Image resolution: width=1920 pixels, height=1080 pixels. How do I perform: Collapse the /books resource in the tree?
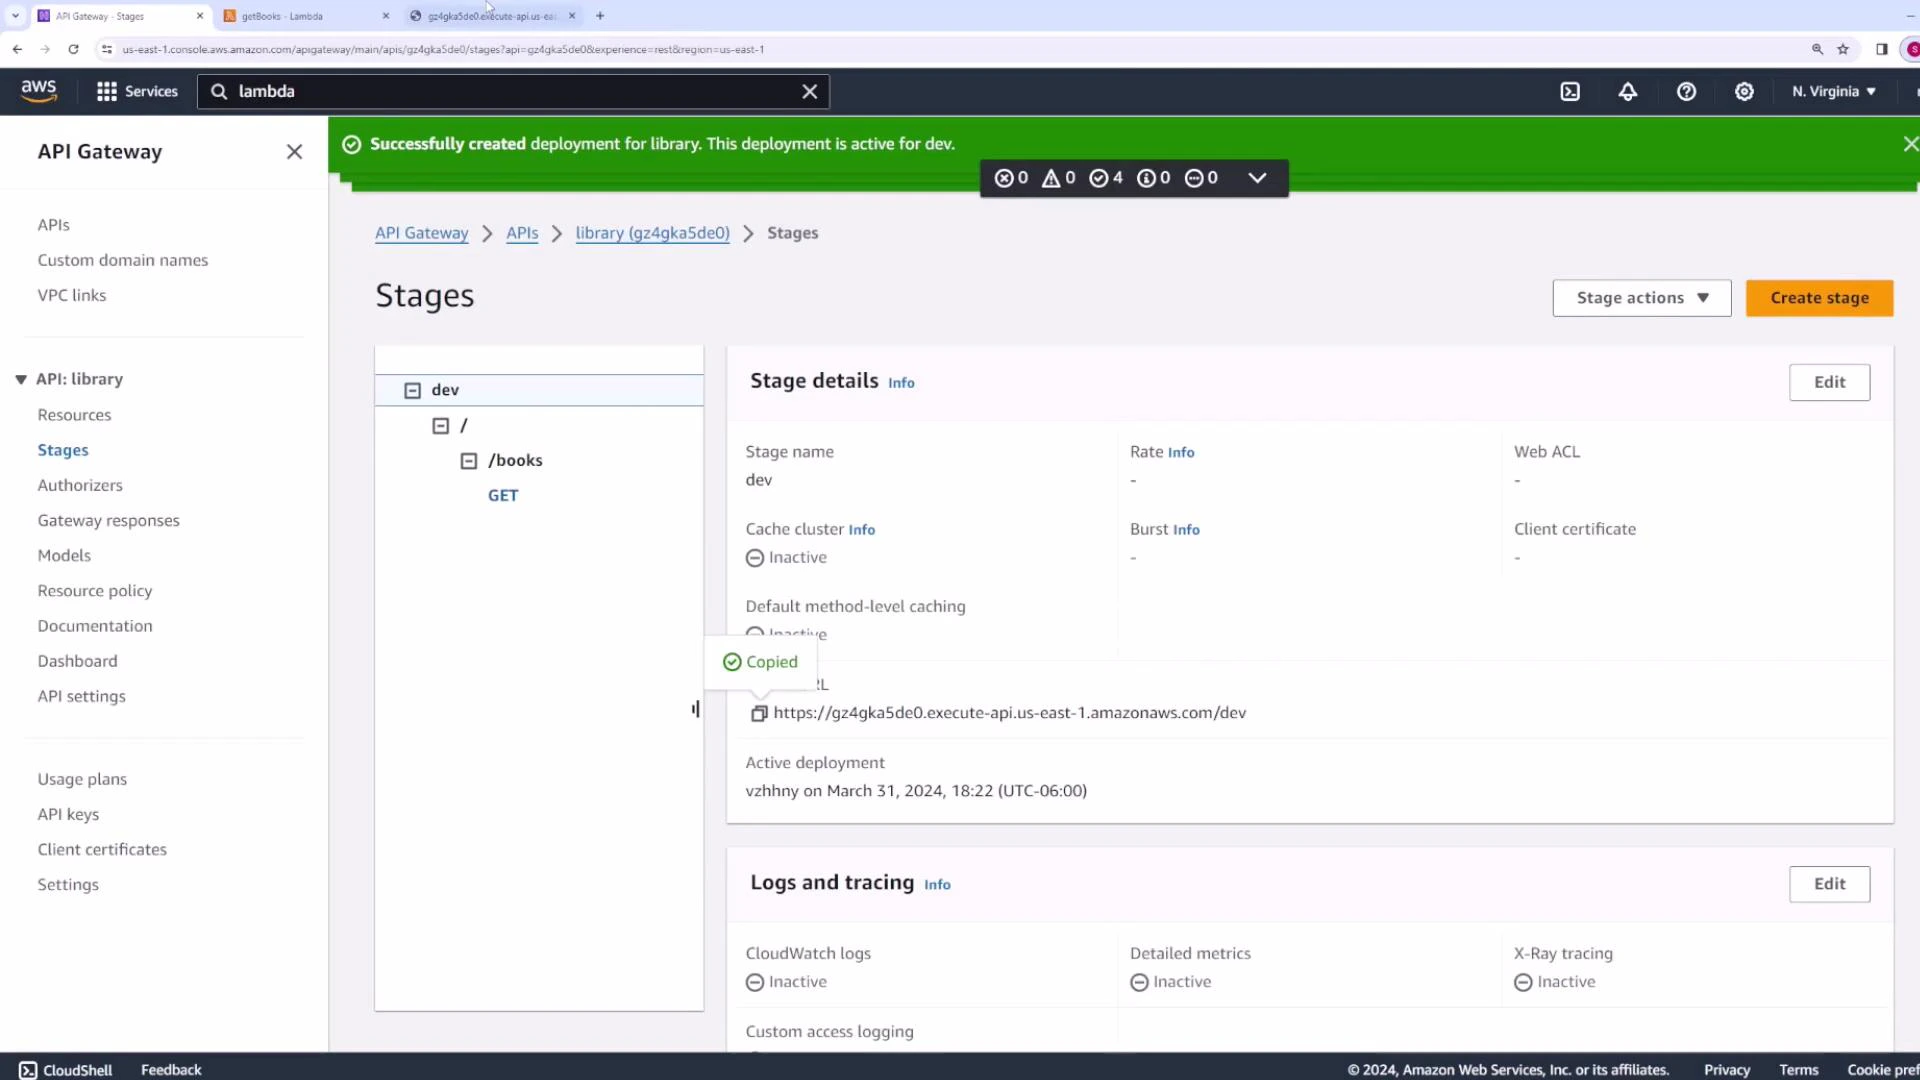(x=469, y=460)
